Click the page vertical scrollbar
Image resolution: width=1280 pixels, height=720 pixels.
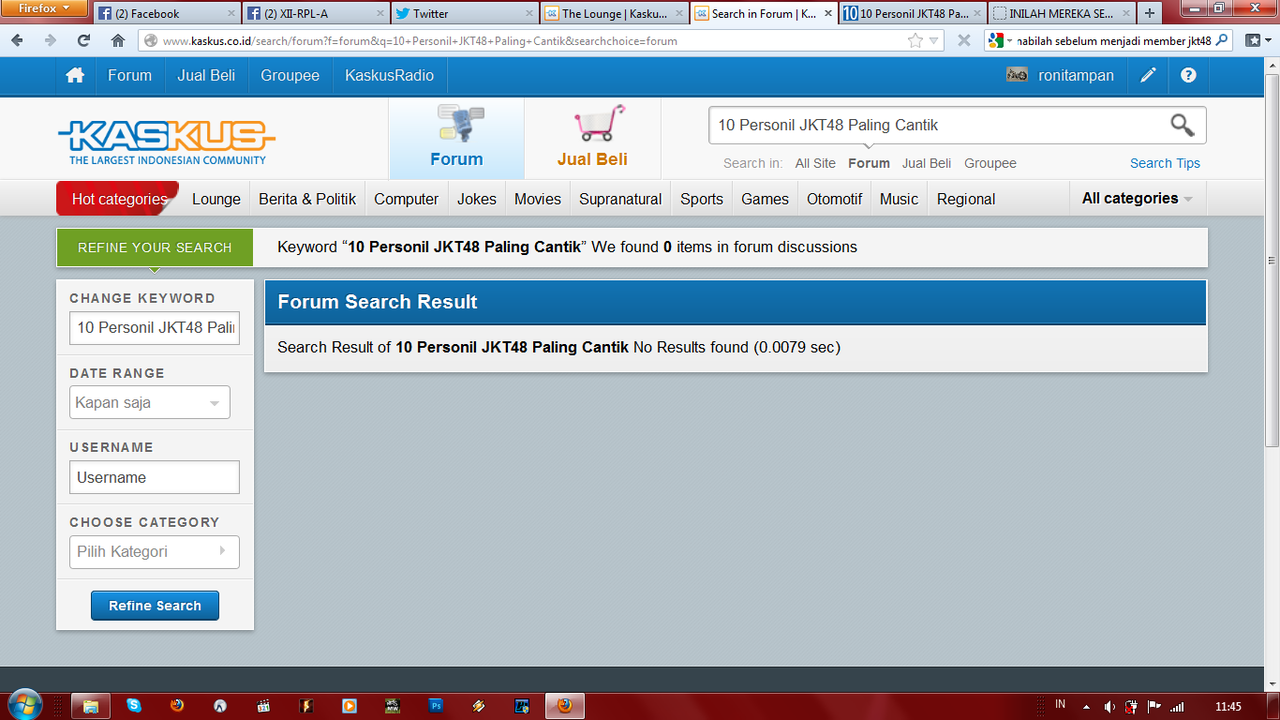[x=1272, y=260]
